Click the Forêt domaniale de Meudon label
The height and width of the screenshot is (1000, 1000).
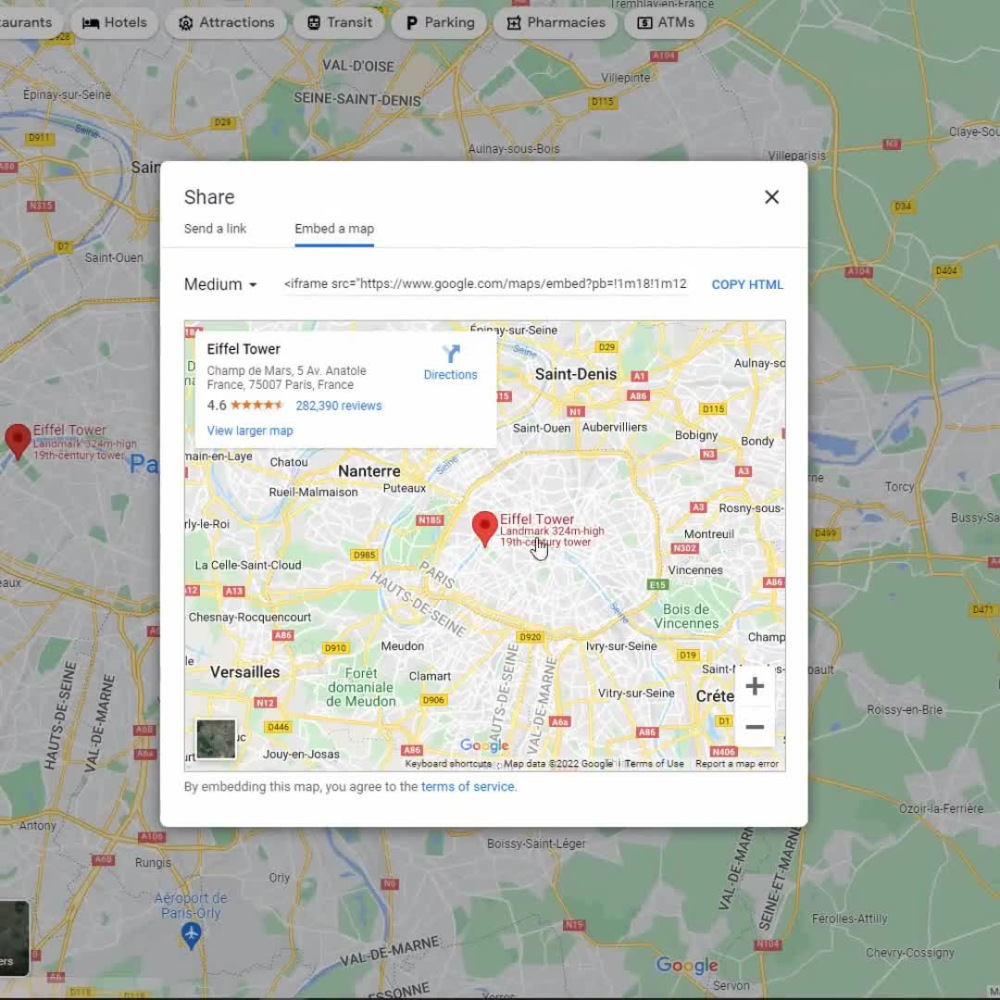coord(361,688)
